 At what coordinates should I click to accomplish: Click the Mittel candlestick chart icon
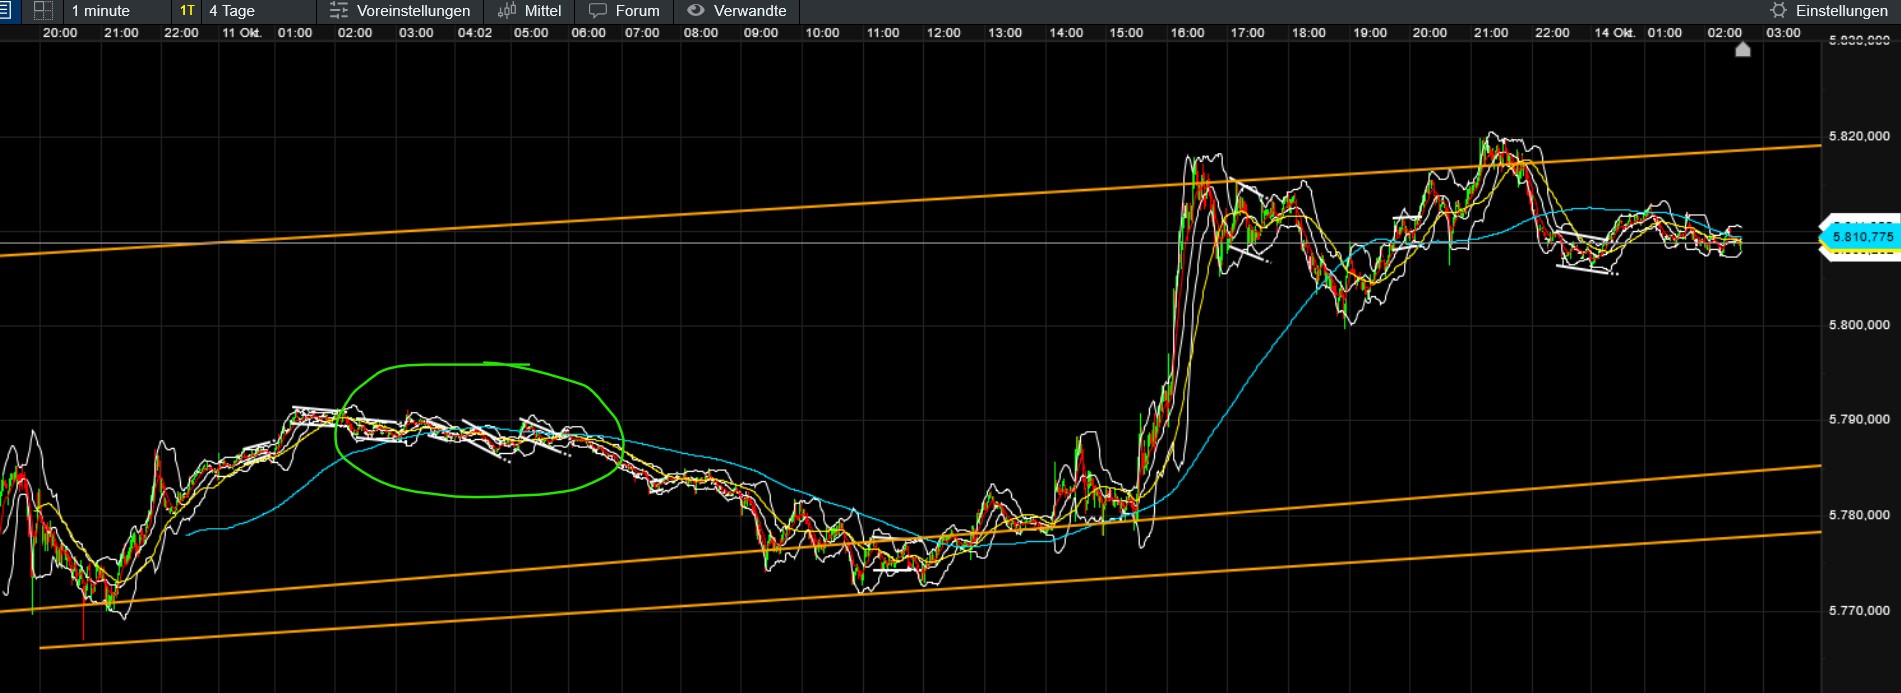pos(507,11)
